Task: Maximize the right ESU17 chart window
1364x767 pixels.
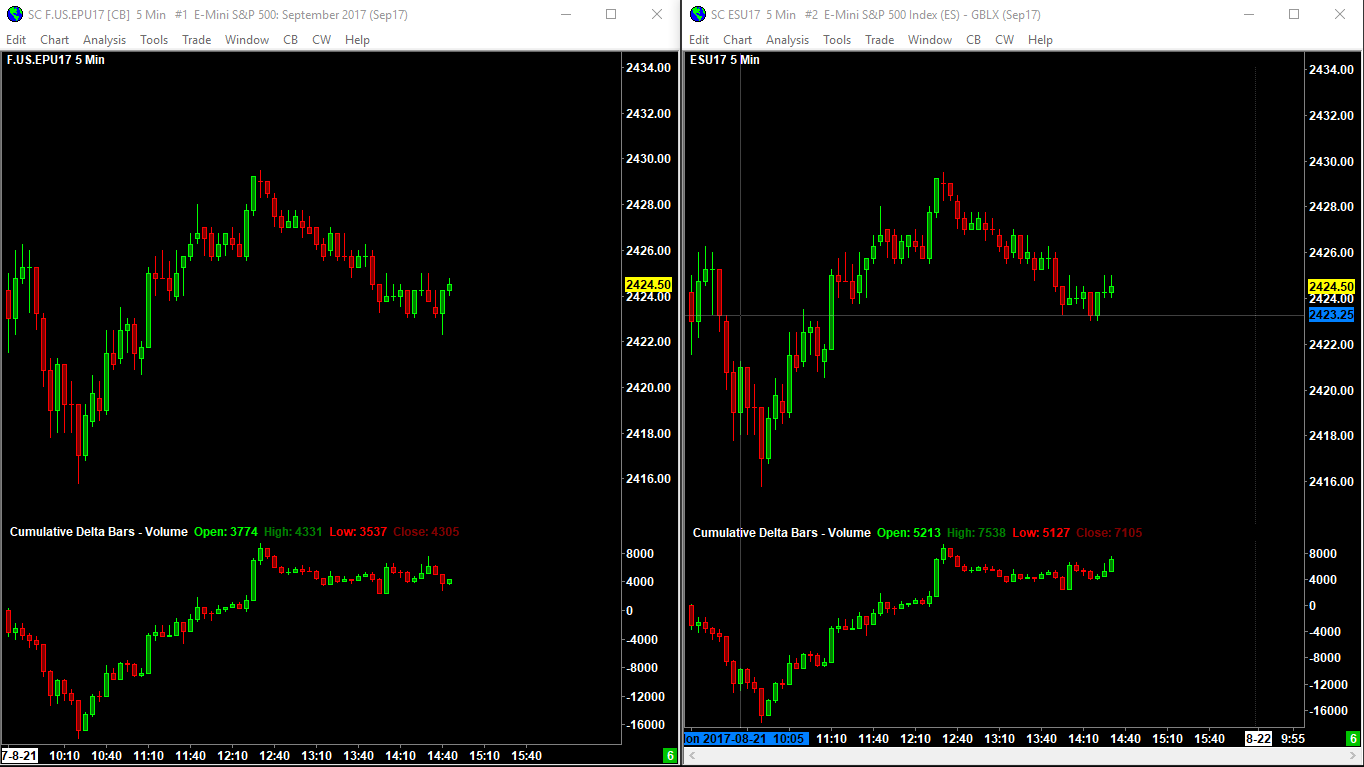Action: click(x=1294, y=14)
